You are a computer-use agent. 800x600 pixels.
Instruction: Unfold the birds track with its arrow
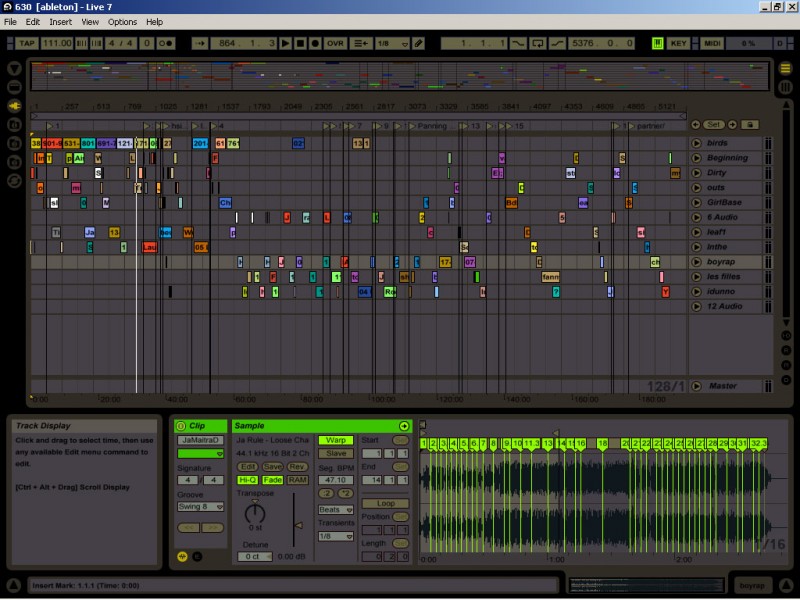[x=696, y=143]
